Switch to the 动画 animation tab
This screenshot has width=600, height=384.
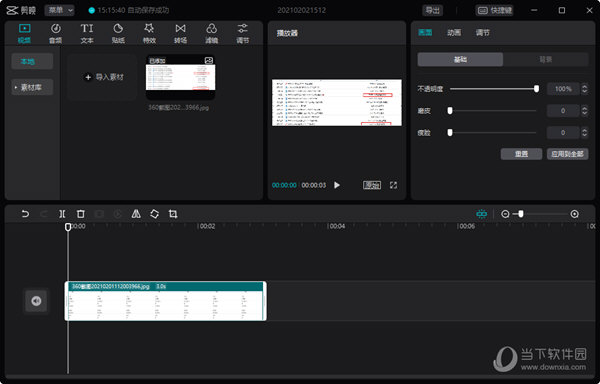tap(454, 33)
